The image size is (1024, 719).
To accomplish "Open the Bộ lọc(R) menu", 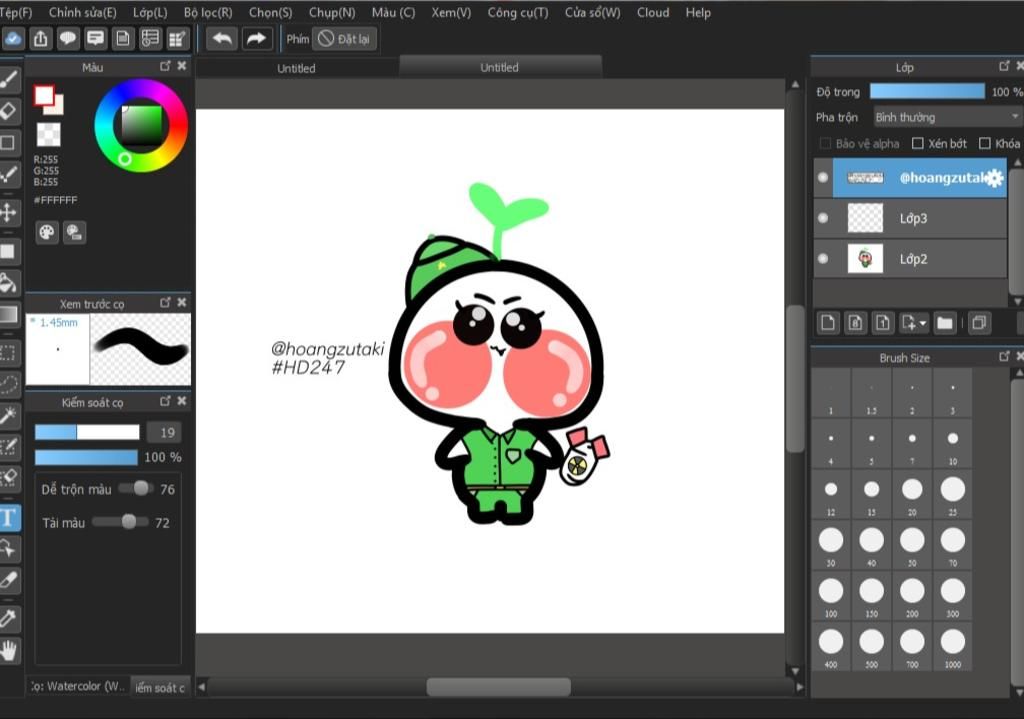I will 208,12.
